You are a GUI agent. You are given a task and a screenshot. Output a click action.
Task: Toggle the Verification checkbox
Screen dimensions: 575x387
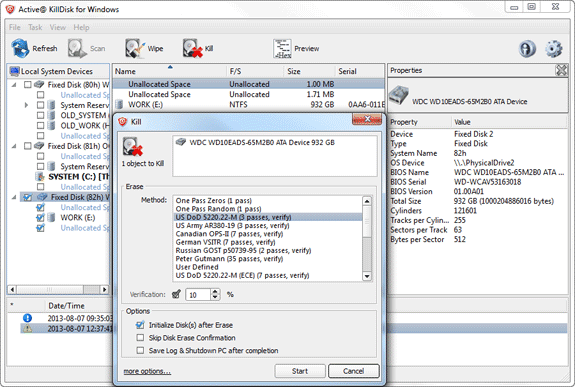point(176,294)
